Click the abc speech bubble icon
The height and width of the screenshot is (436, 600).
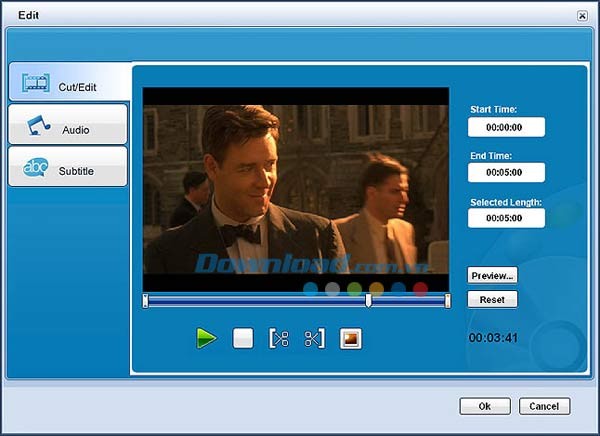pyautogui.click(x=36, y=167)
